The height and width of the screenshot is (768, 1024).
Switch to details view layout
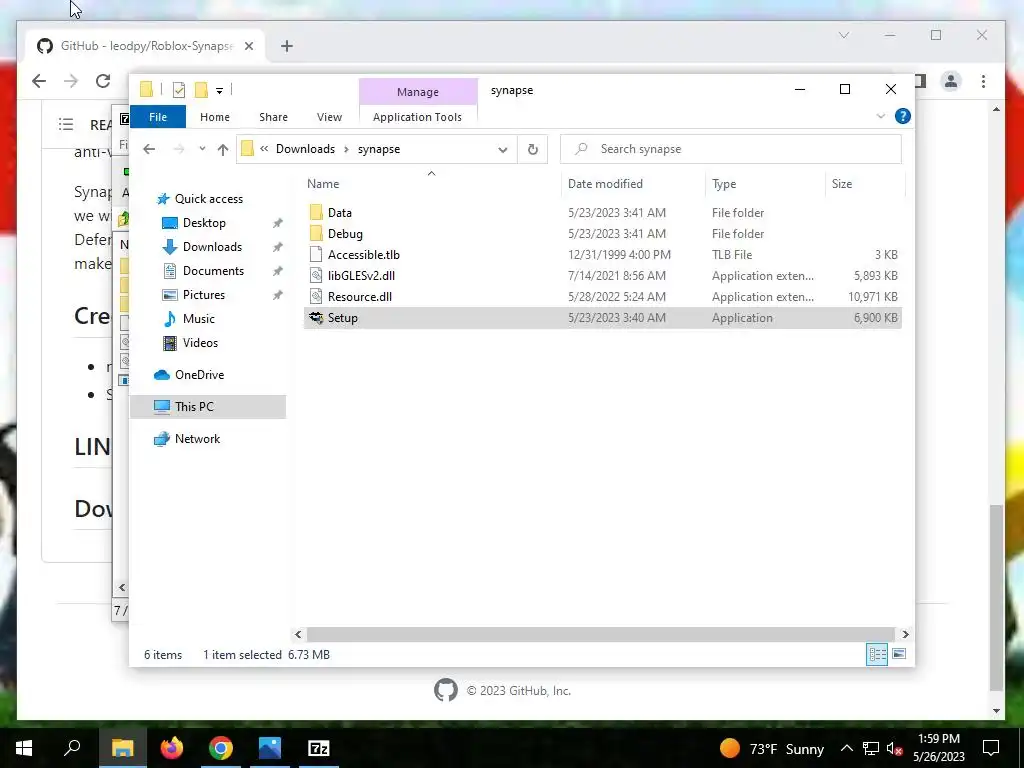[876, 654]
